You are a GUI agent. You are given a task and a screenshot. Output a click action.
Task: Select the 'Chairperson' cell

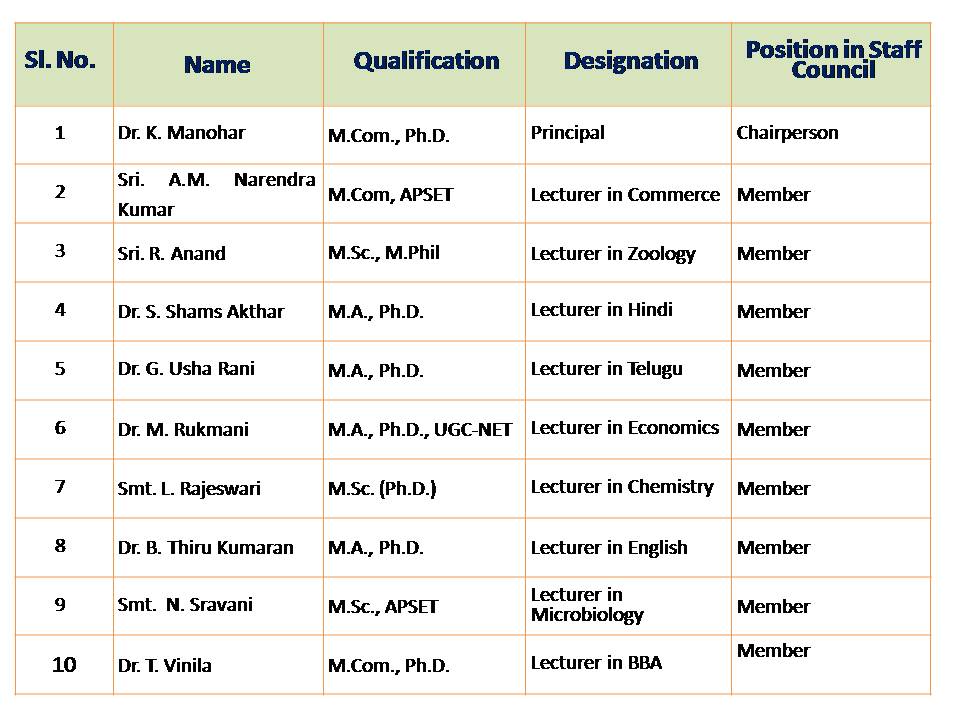click(x=787, y=133)
